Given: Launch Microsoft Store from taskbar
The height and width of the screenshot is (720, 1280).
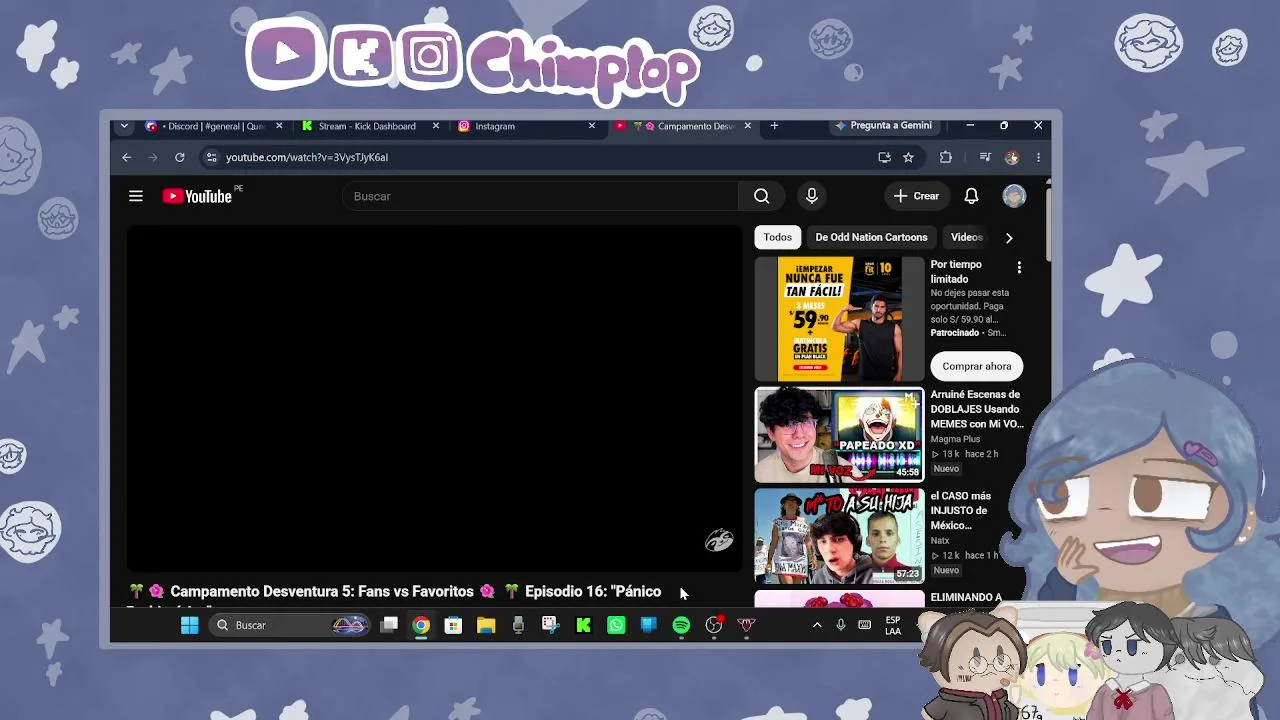Looking at the screenshot, I should [x=453, y=625].
